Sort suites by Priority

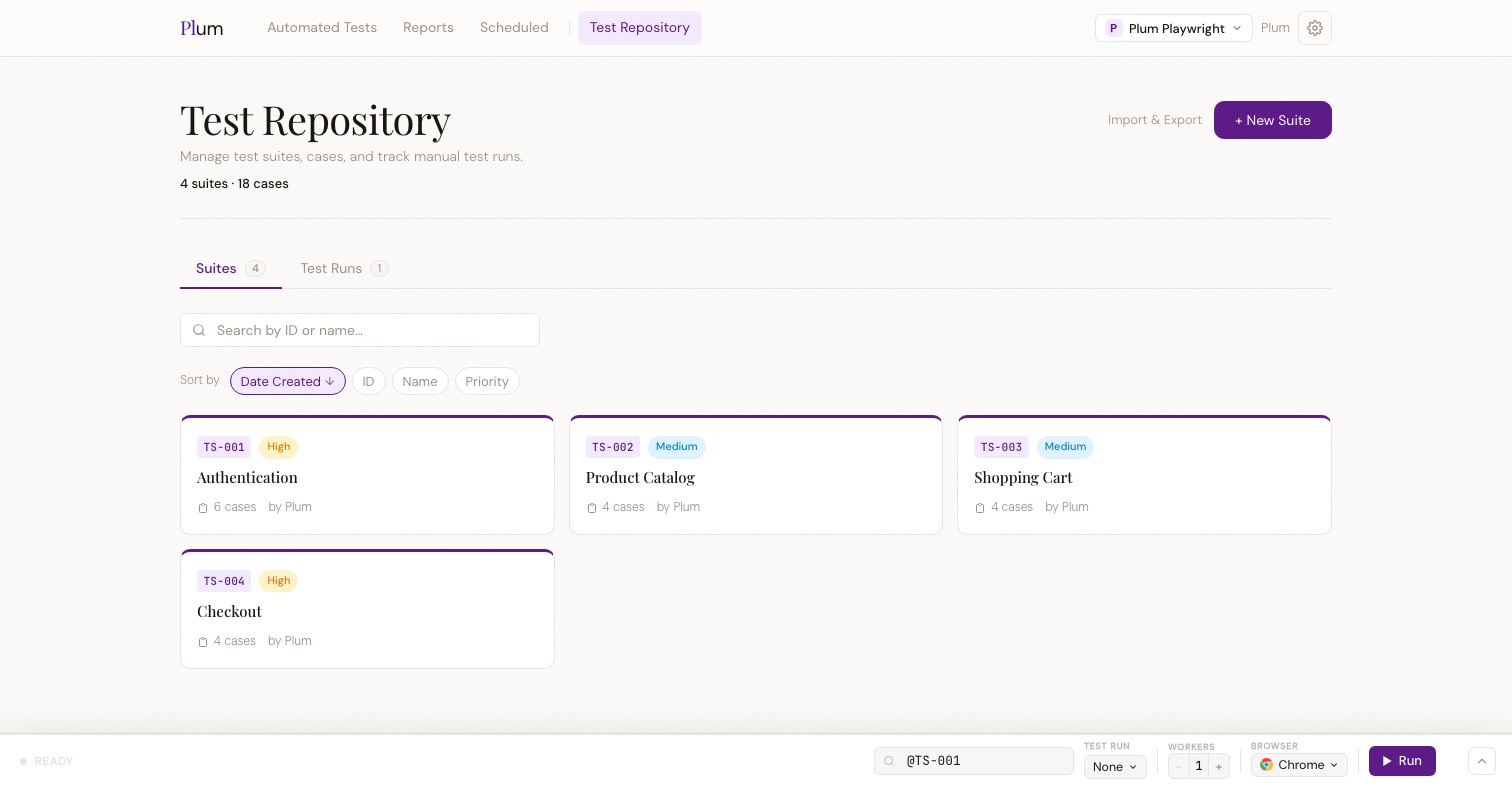tap(487, 381)
